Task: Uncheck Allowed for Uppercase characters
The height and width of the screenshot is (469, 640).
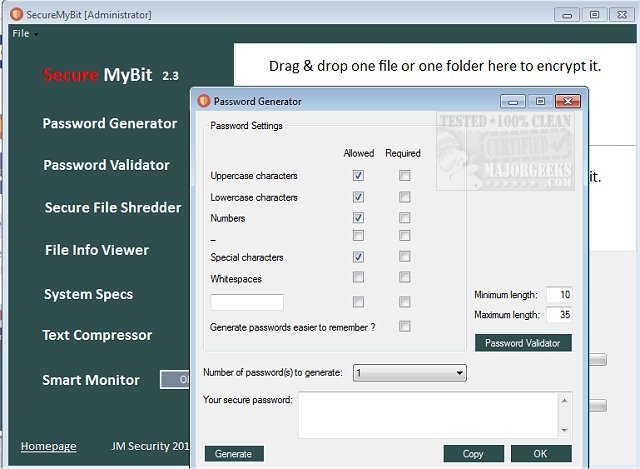Action: coord(358,176)
